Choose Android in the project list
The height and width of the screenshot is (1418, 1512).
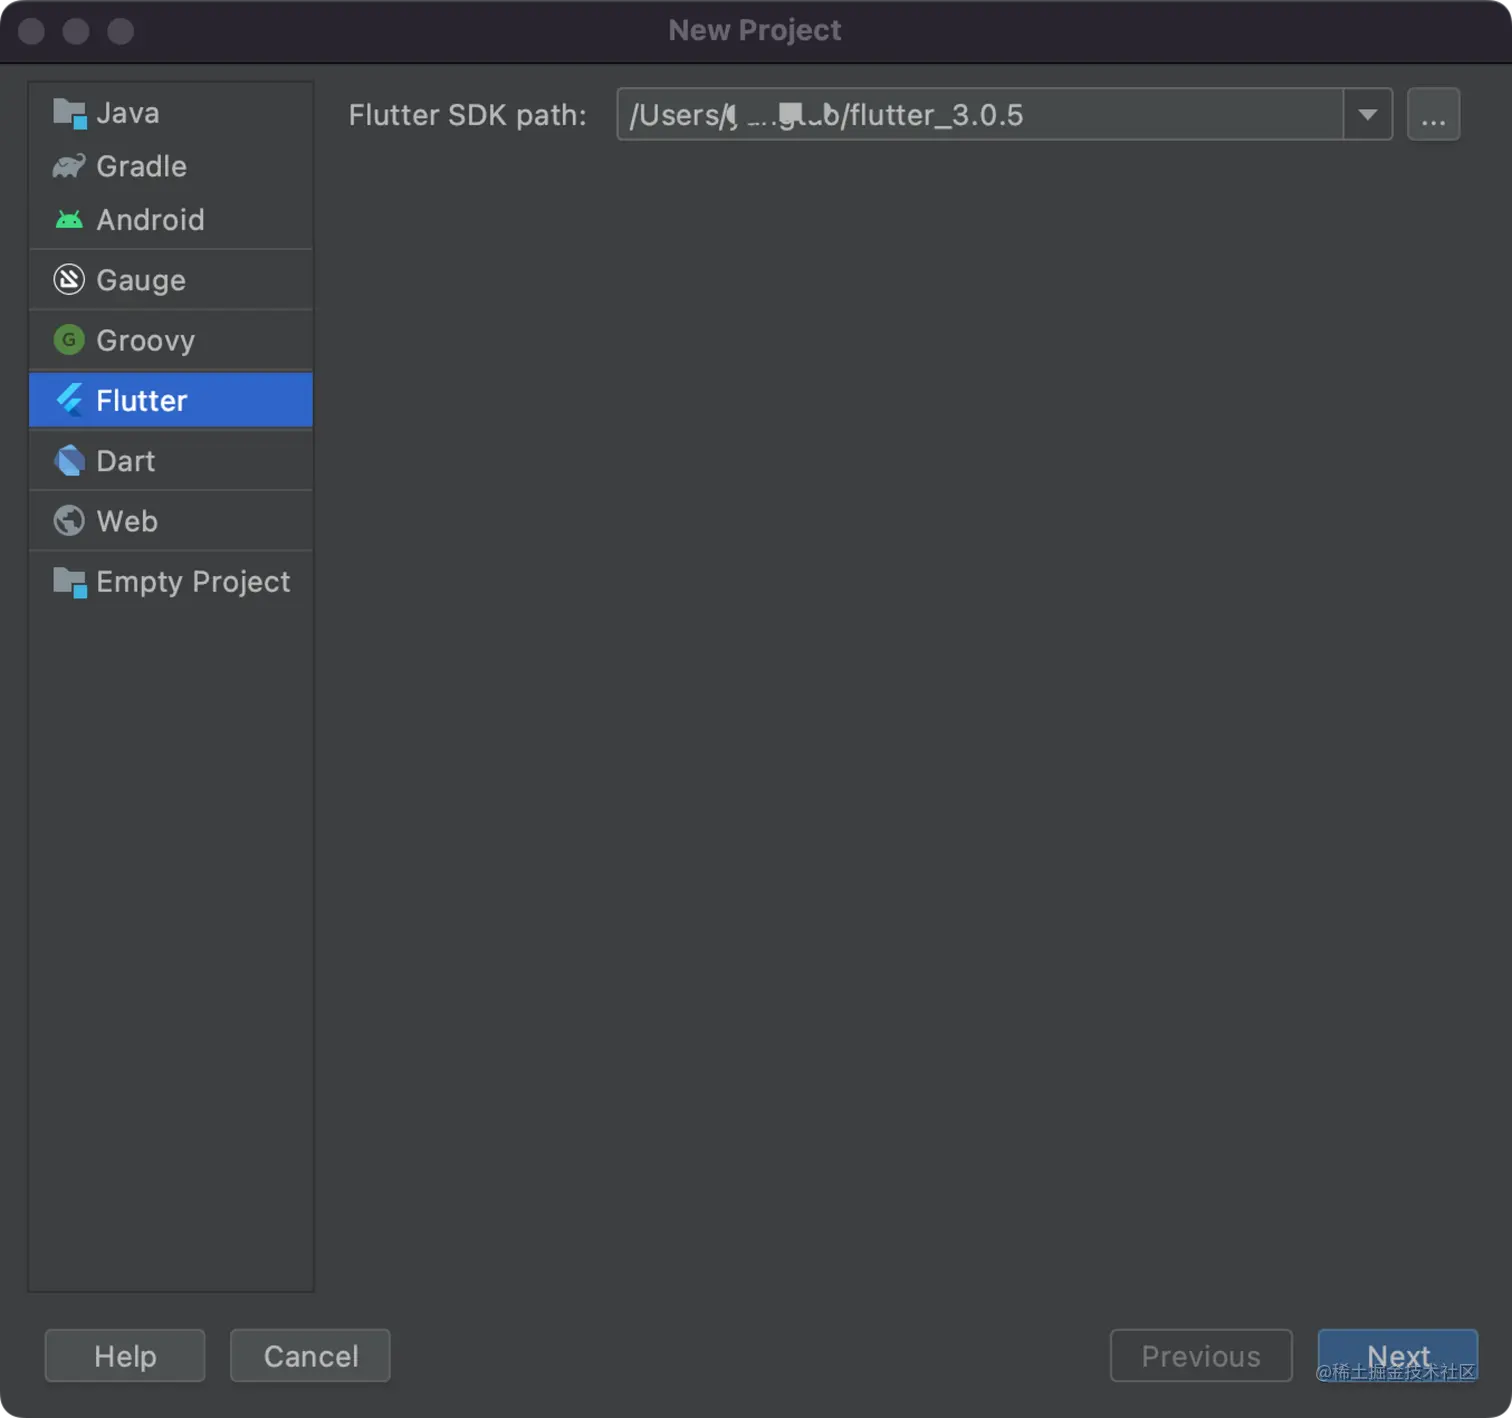[x=171, y=220]
